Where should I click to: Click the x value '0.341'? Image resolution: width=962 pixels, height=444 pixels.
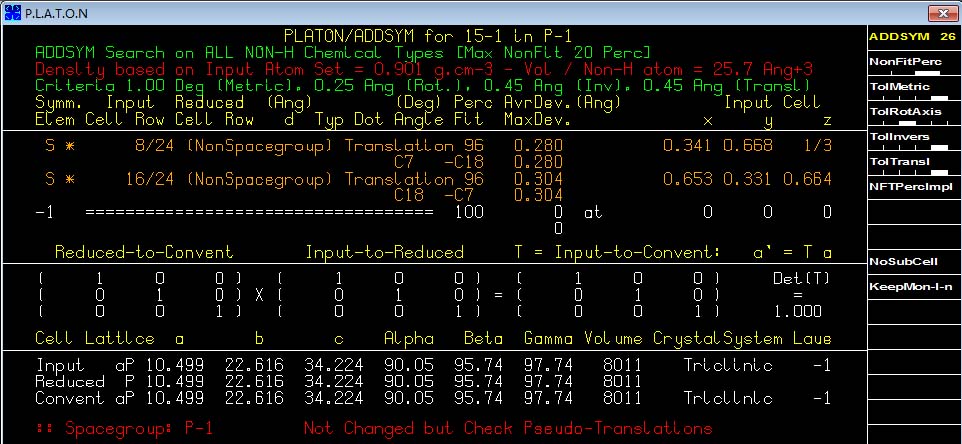[x=687, y=146]
